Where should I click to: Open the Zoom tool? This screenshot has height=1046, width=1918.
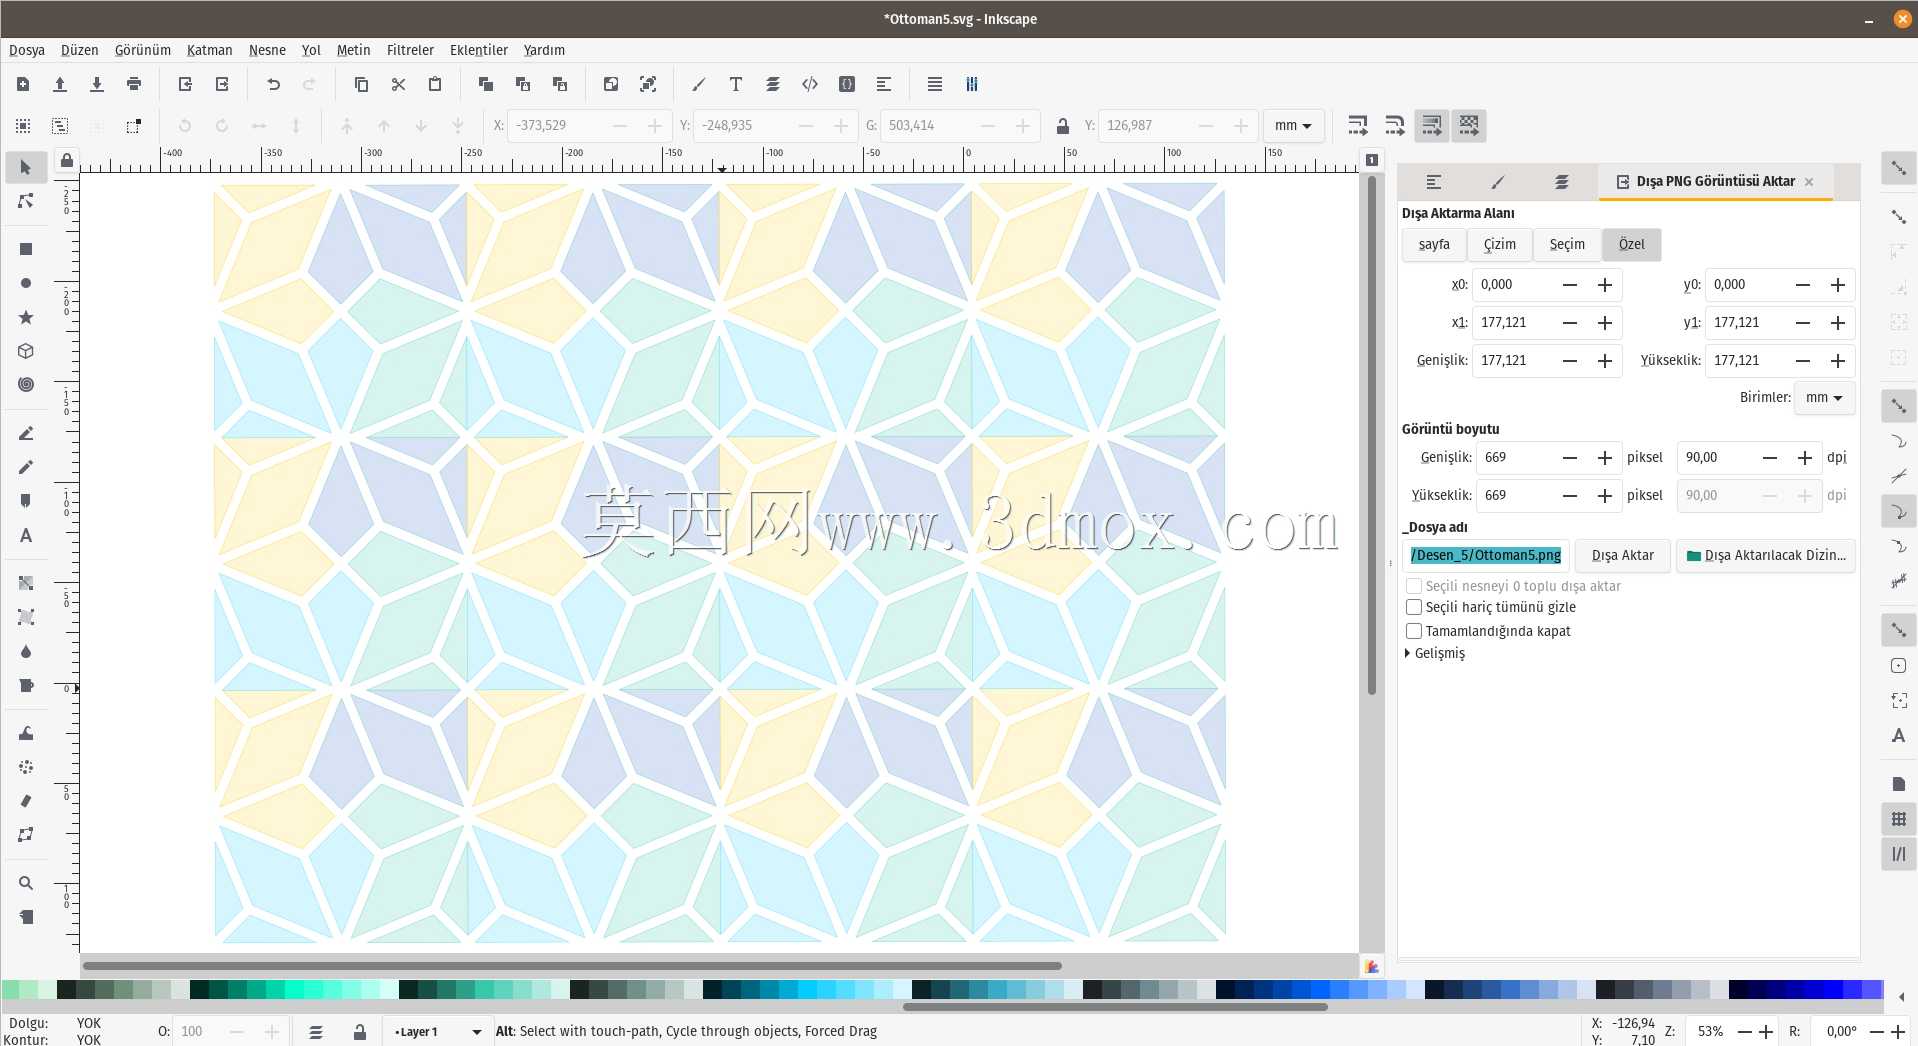click(26, 883)
